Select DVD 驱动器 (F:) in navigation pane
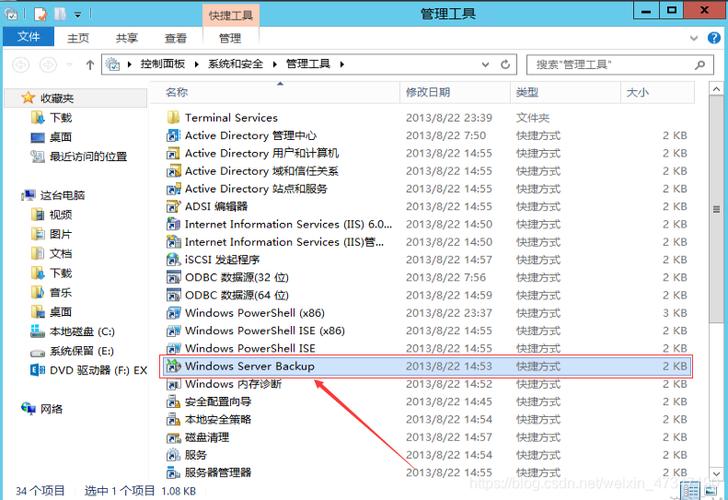Screen dimensions: 728x500 pyautogui.click(x=98, y=370)
